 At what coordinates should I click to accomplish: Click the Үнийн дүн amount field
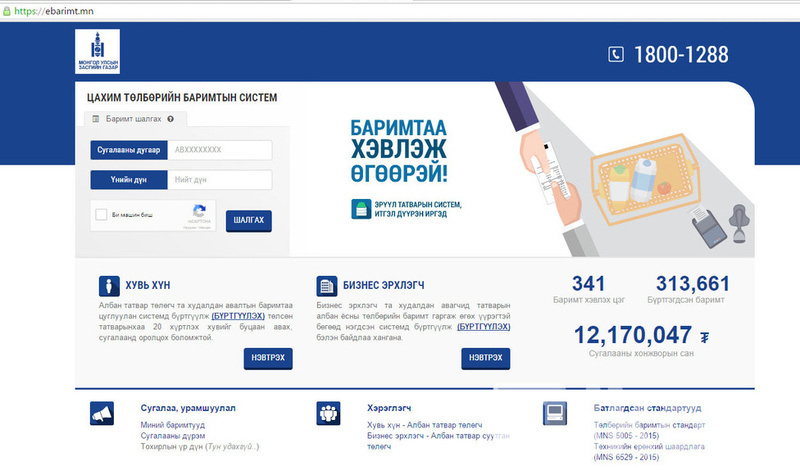point(220,180)
